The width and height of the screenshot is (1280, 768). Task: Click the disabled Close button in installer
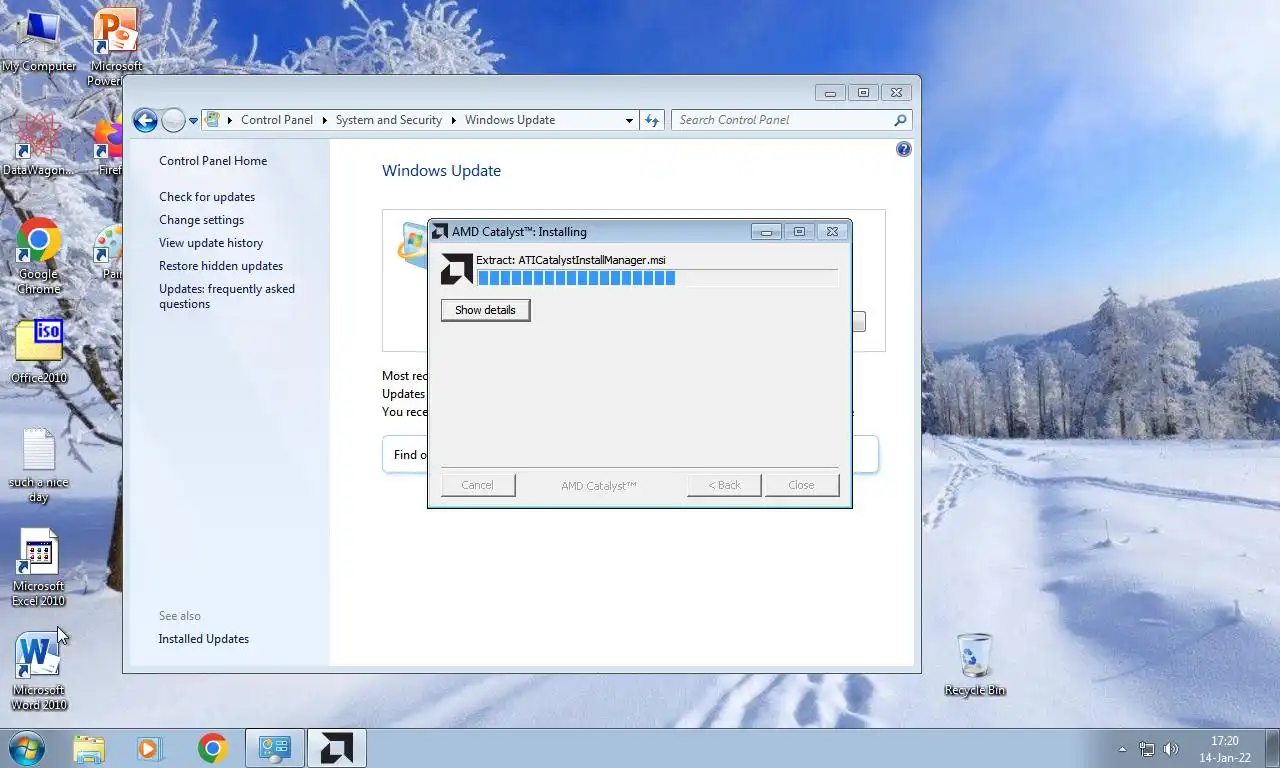pyautogui.click(x=801, y=485)
